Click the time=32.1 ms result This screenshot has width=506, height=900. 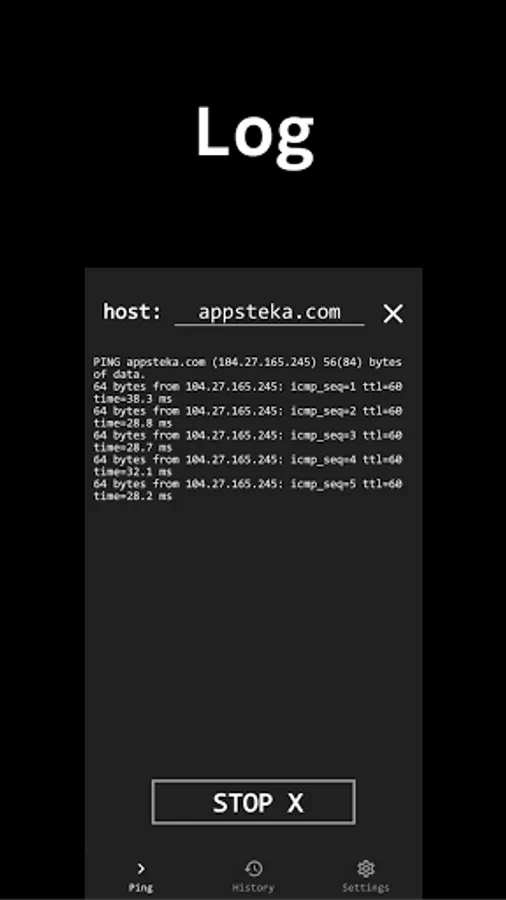[133, 472]
